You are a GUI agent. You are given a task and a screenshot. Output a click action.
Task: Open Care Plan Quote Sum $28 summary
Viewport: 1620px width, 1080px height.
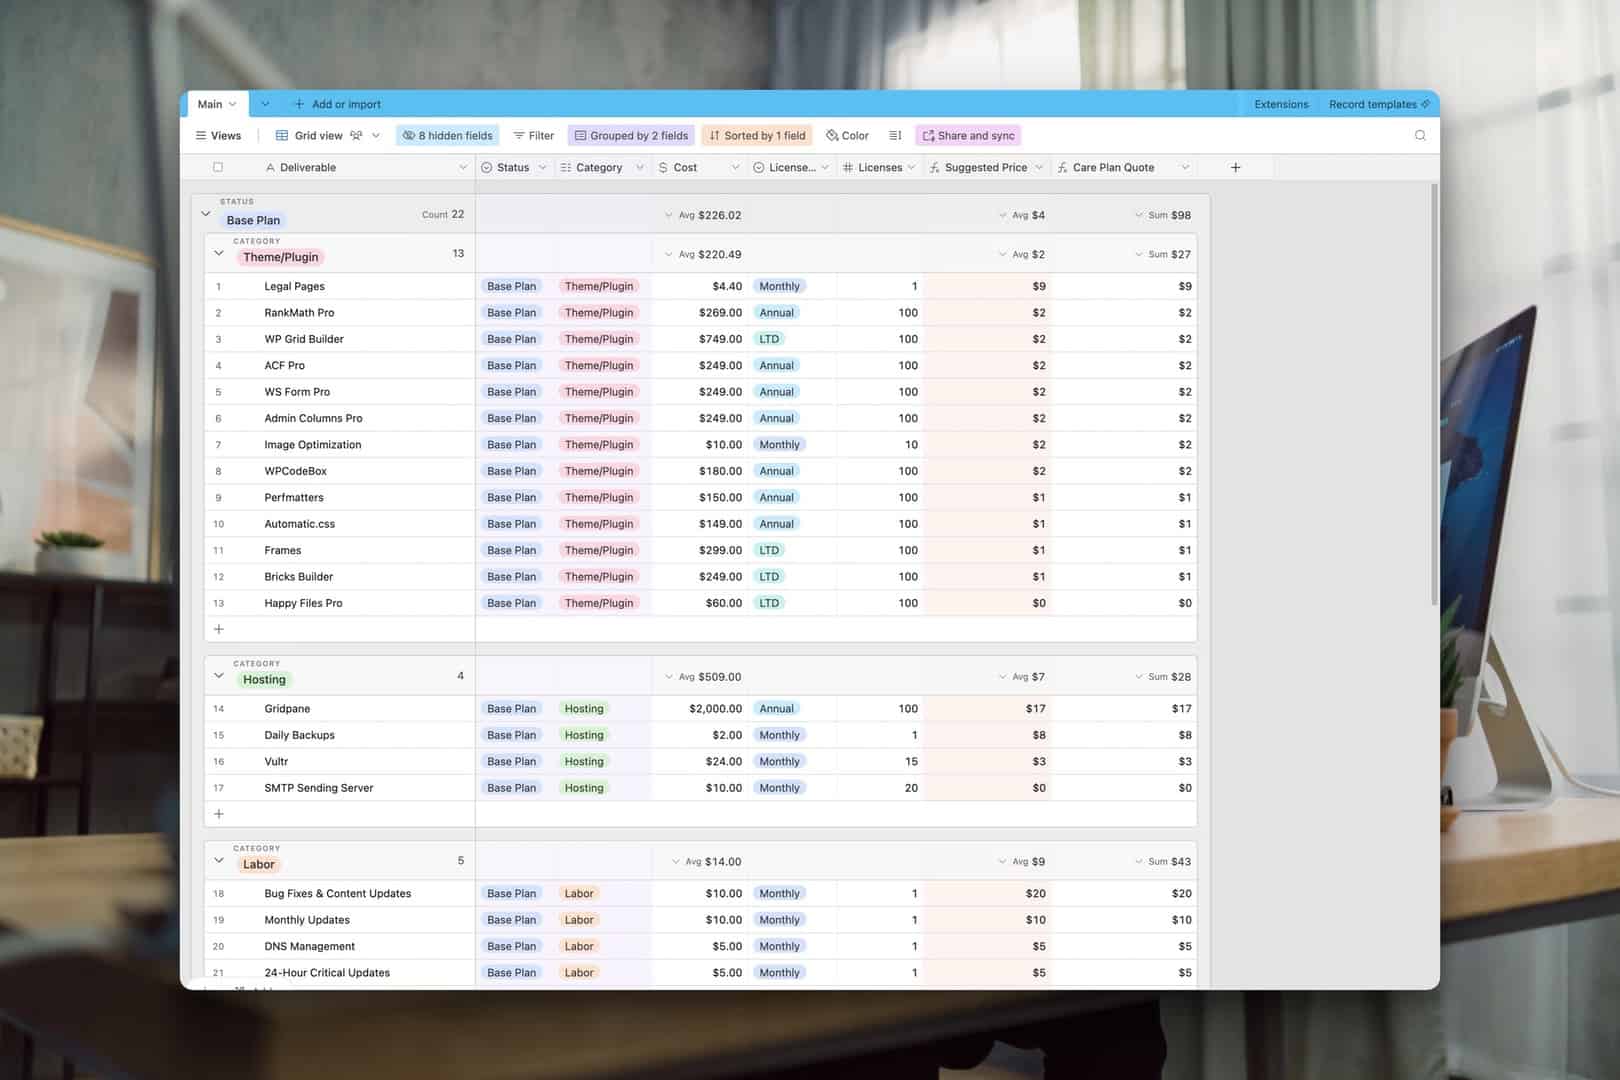coord(1162,677)
